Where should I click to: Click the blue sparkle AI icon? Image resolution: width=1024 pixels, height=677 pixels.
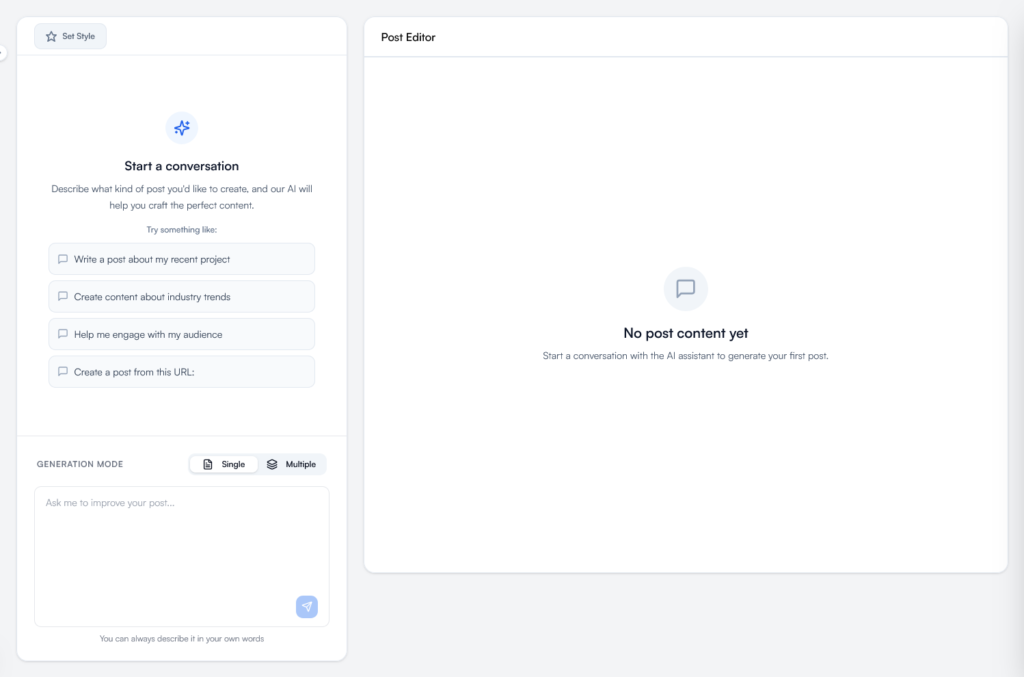181,128
